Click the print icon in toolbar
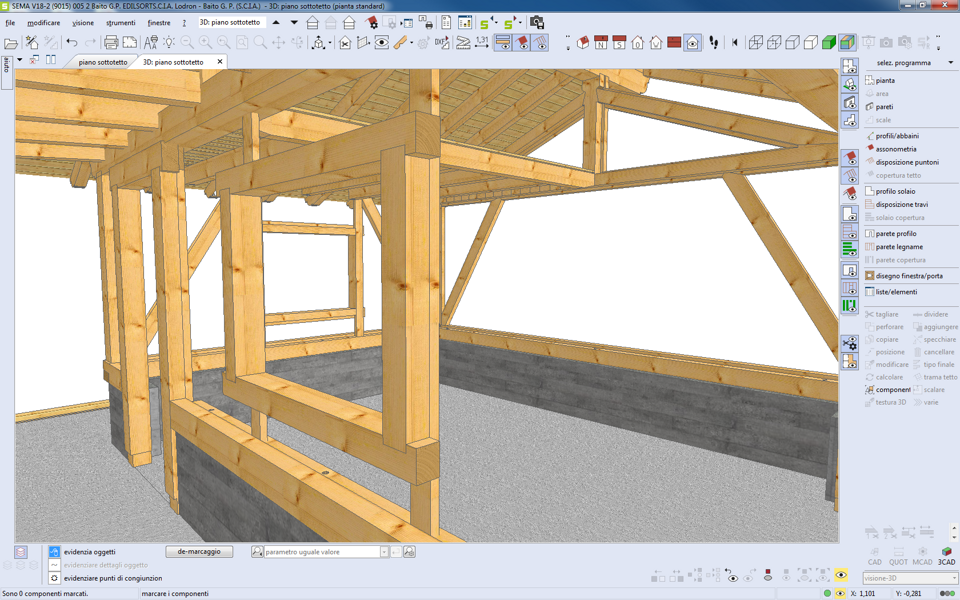This screenshot has height=600, width=960. coord(111,43)
